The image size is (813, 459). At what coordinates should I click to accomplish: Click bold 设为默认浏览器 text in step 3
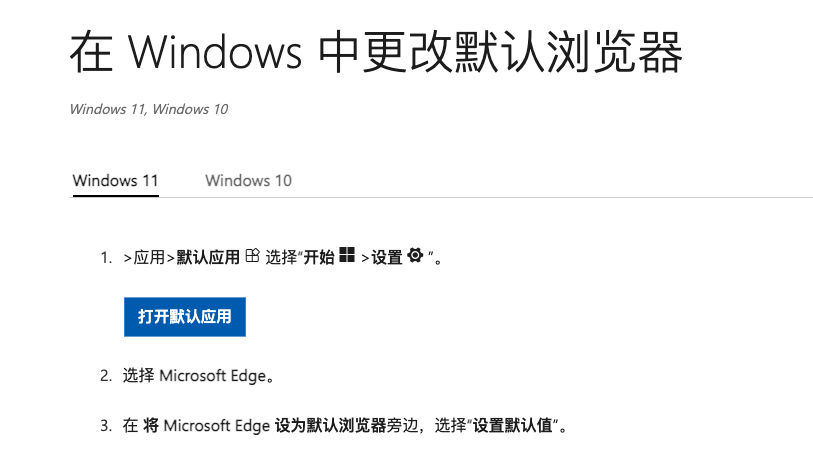330,426
